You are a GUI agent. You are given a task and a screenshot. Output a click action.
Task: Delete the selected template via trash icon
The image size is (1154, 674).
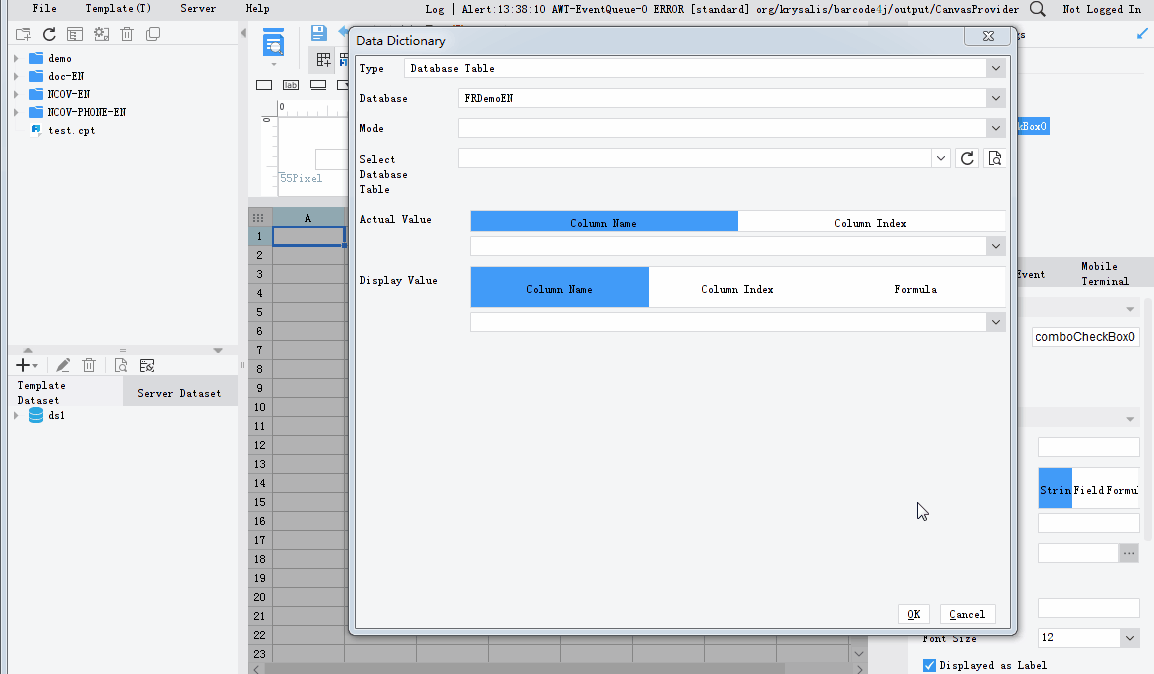point(127,33)
